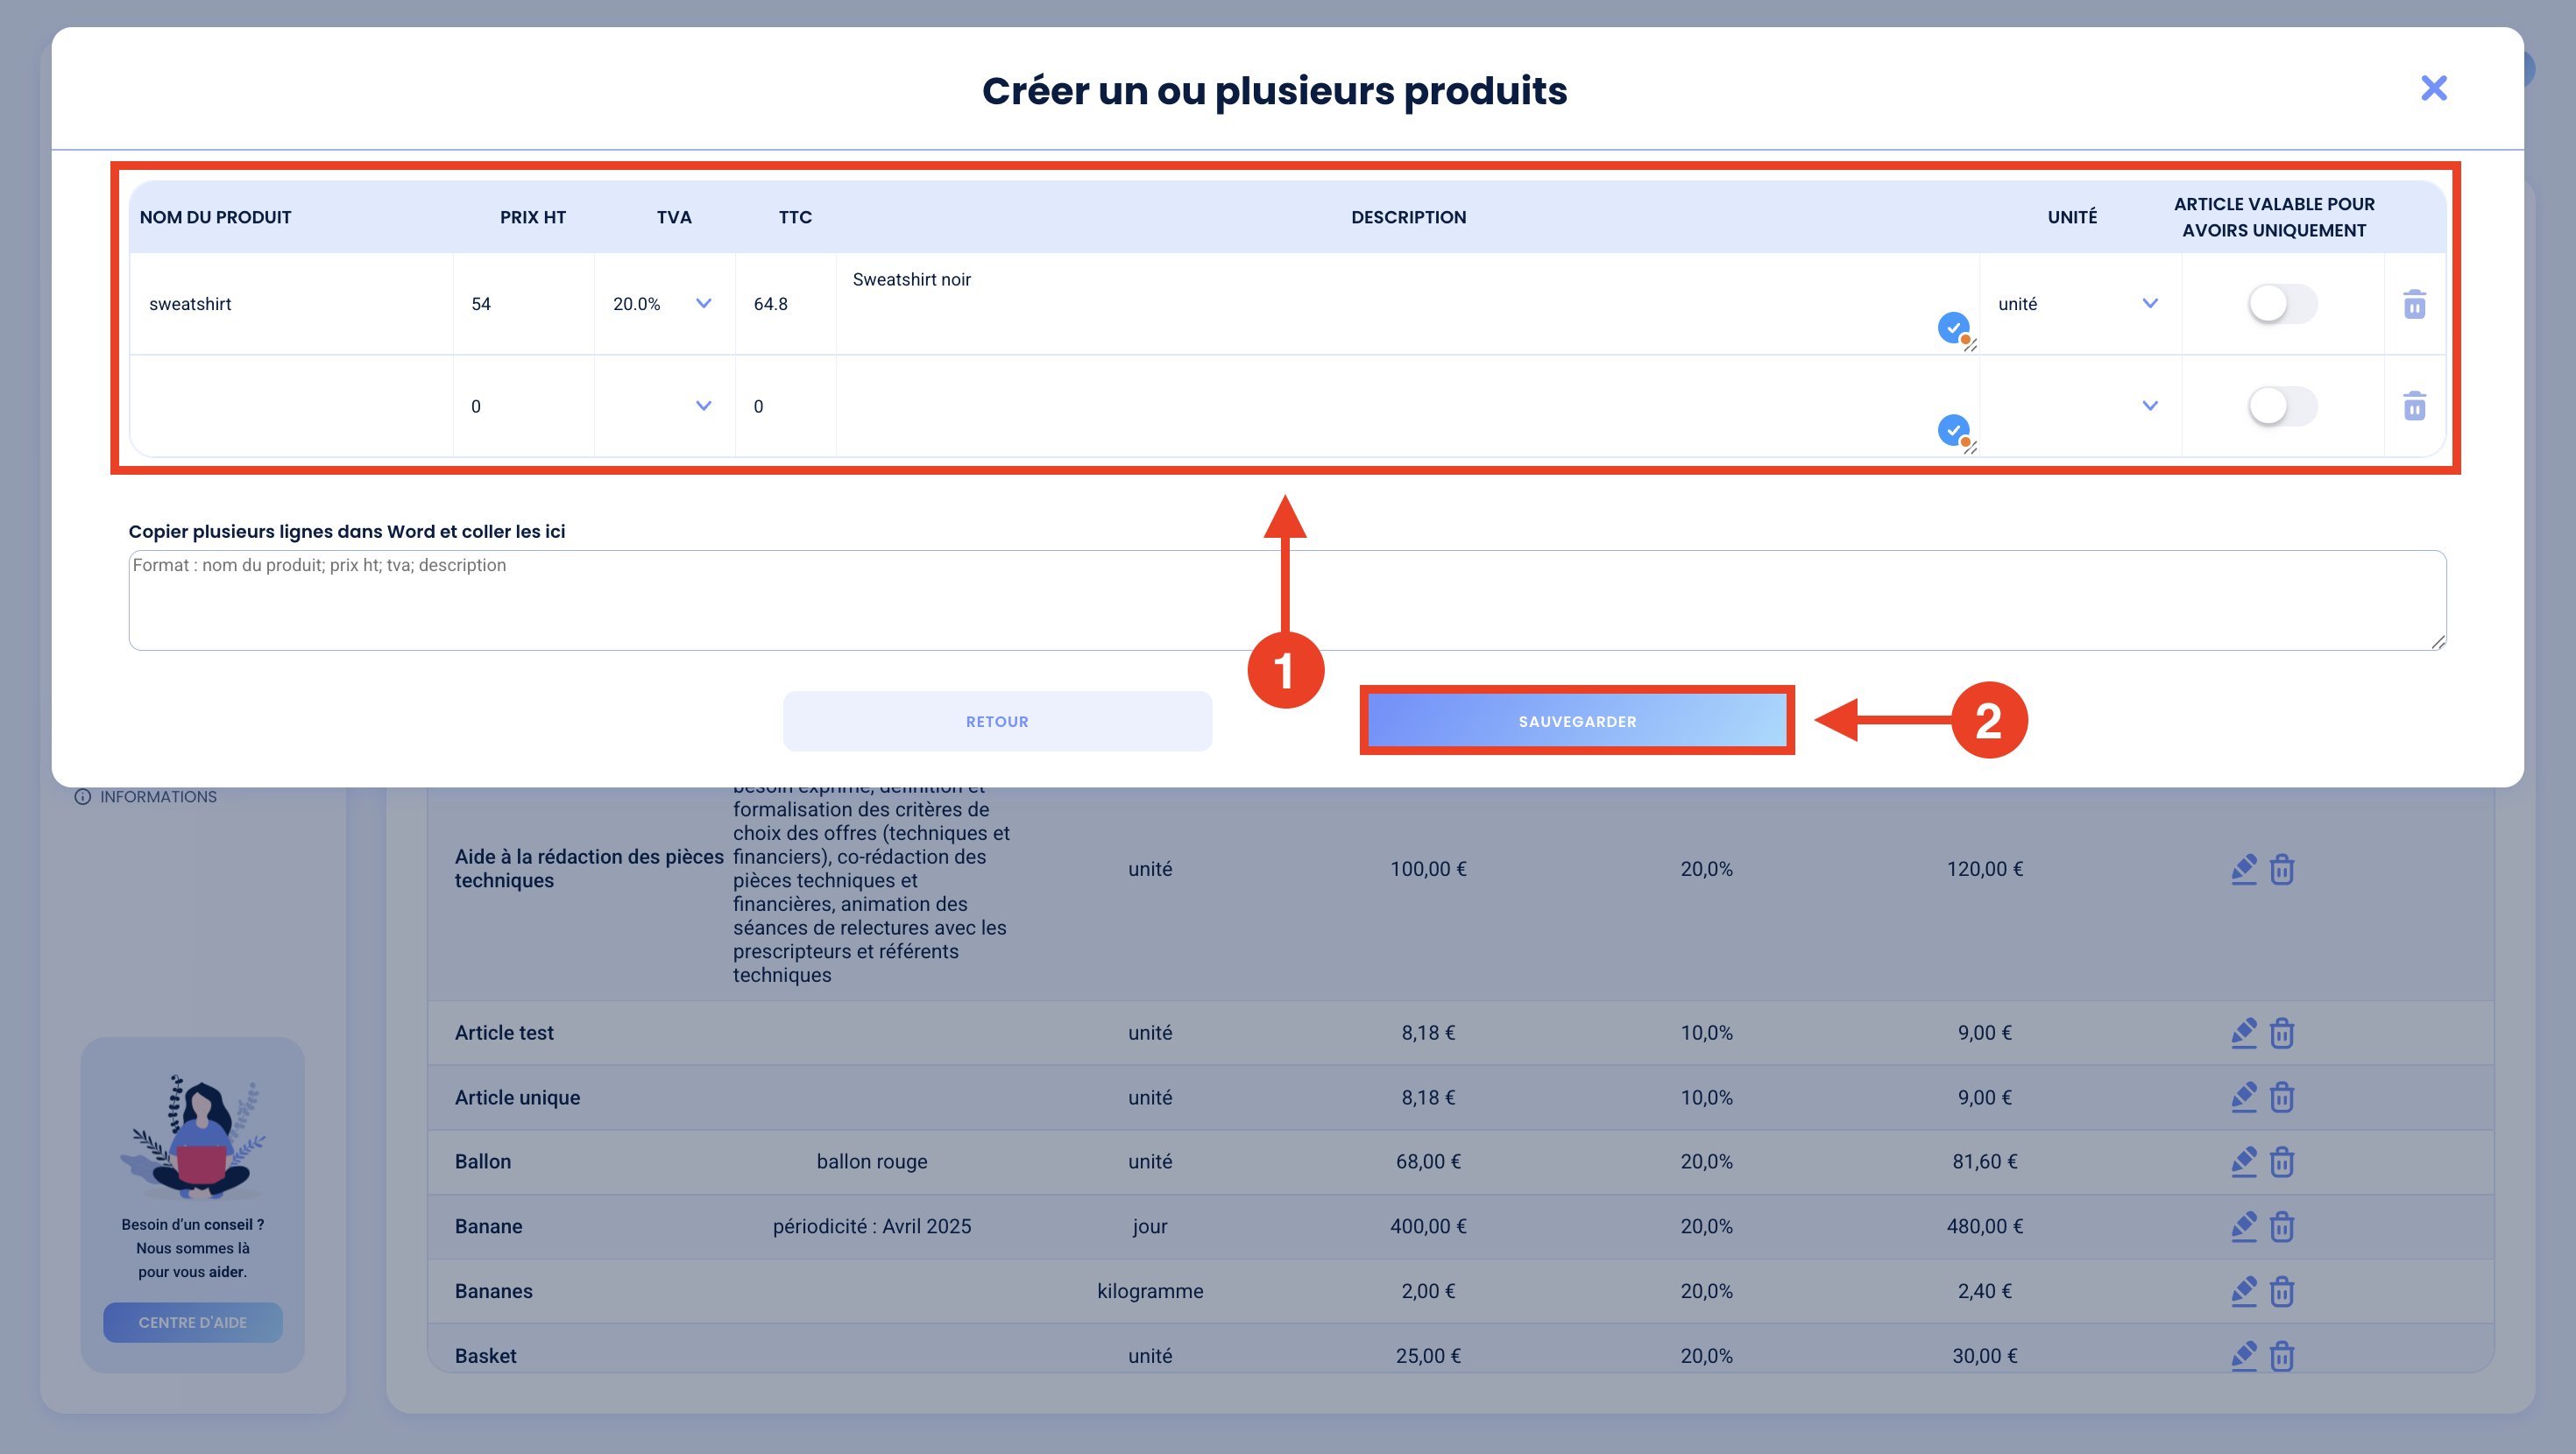2576x1454 pixels.
Task: Delete the Banane product with trash icon
Action: click(2281, 1226)
